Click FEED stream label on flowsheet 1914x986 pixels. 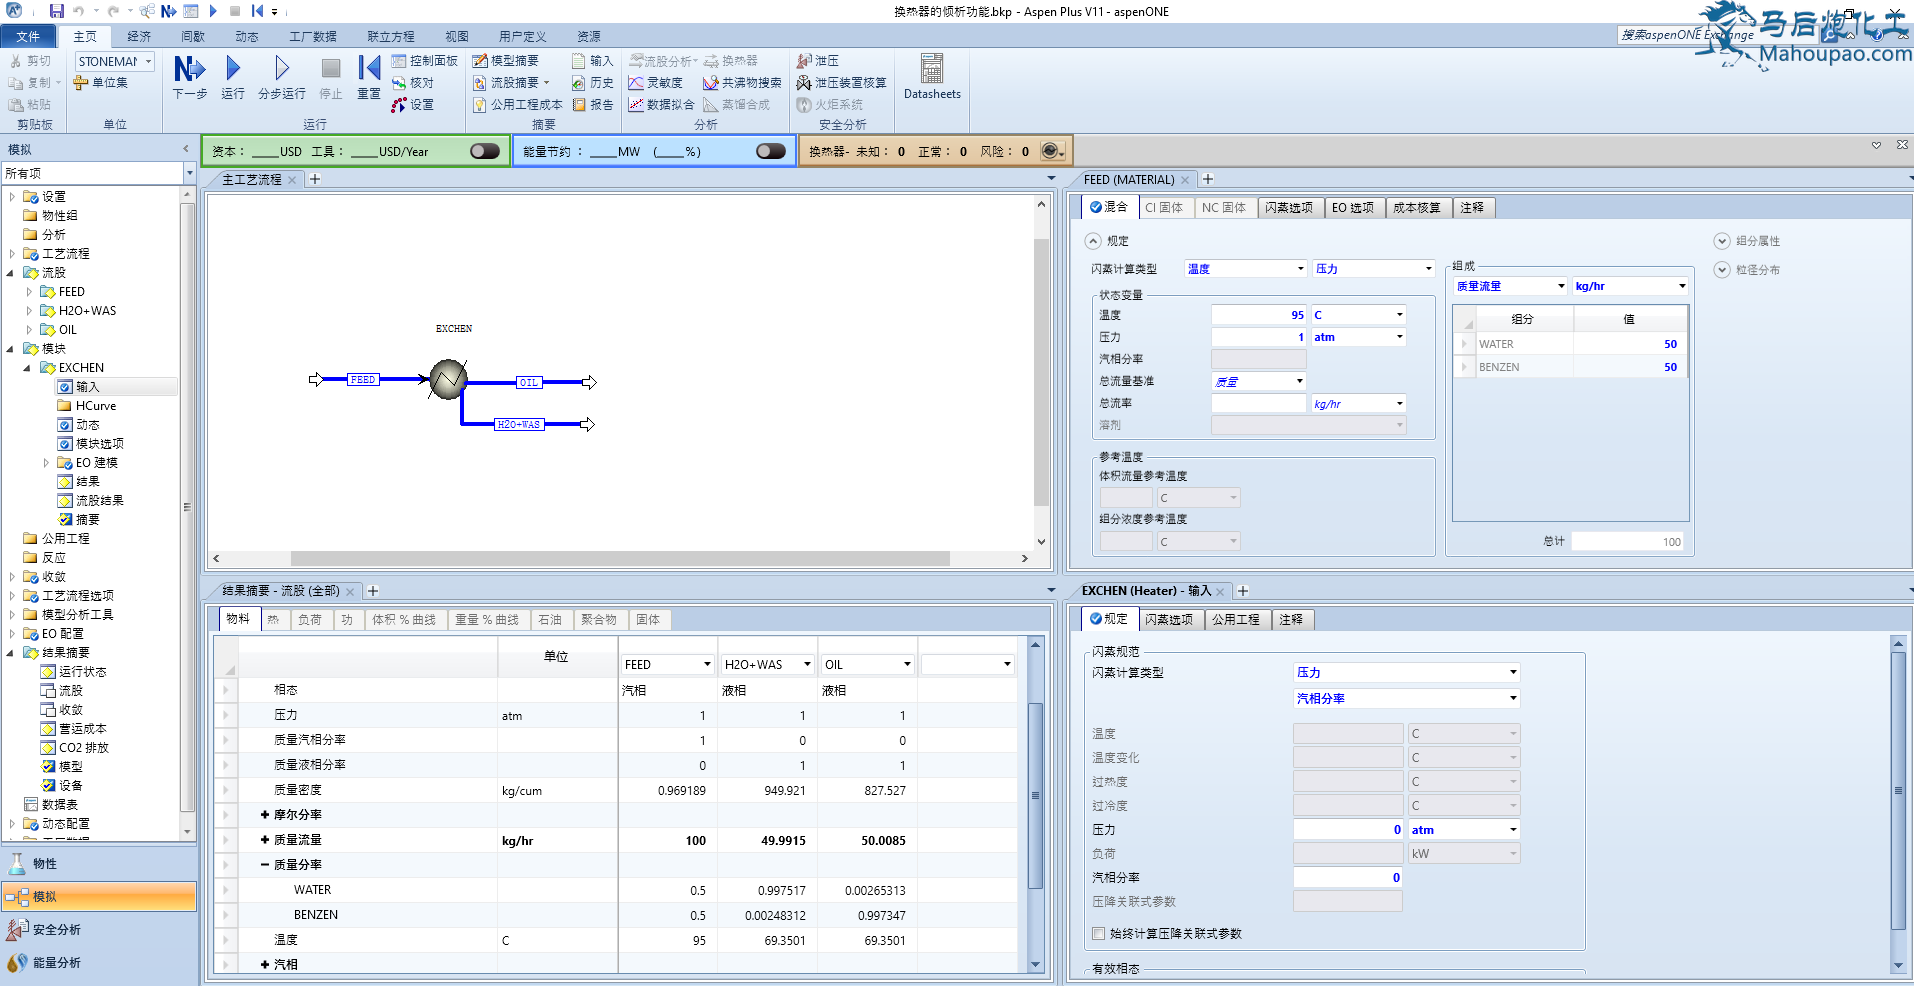pyautogui.click(x=363, y=379)
